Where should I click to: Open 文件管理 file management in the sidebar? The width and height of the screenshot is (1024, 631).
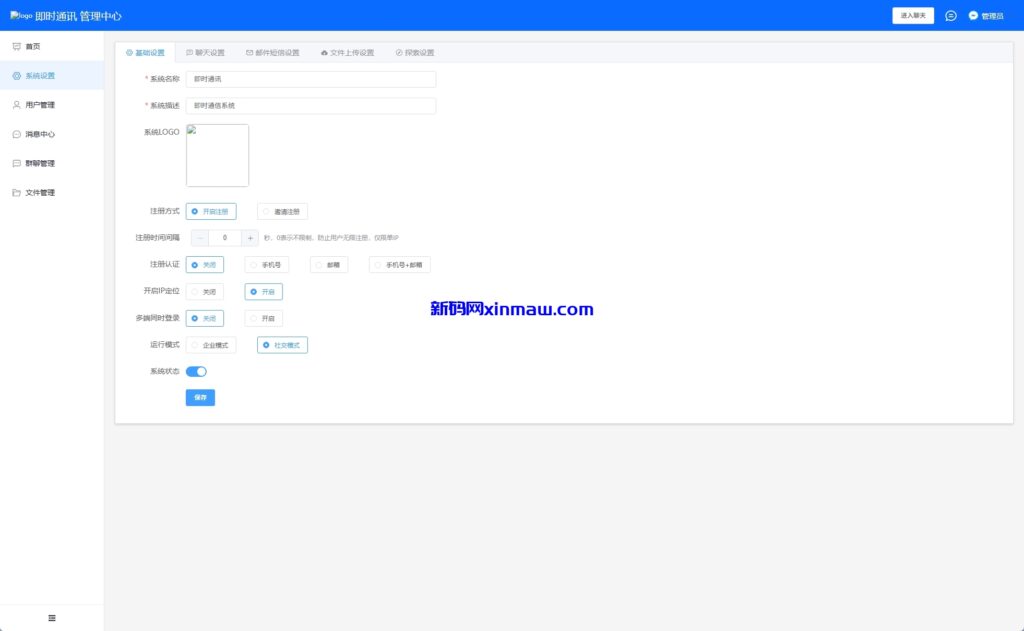39,192
